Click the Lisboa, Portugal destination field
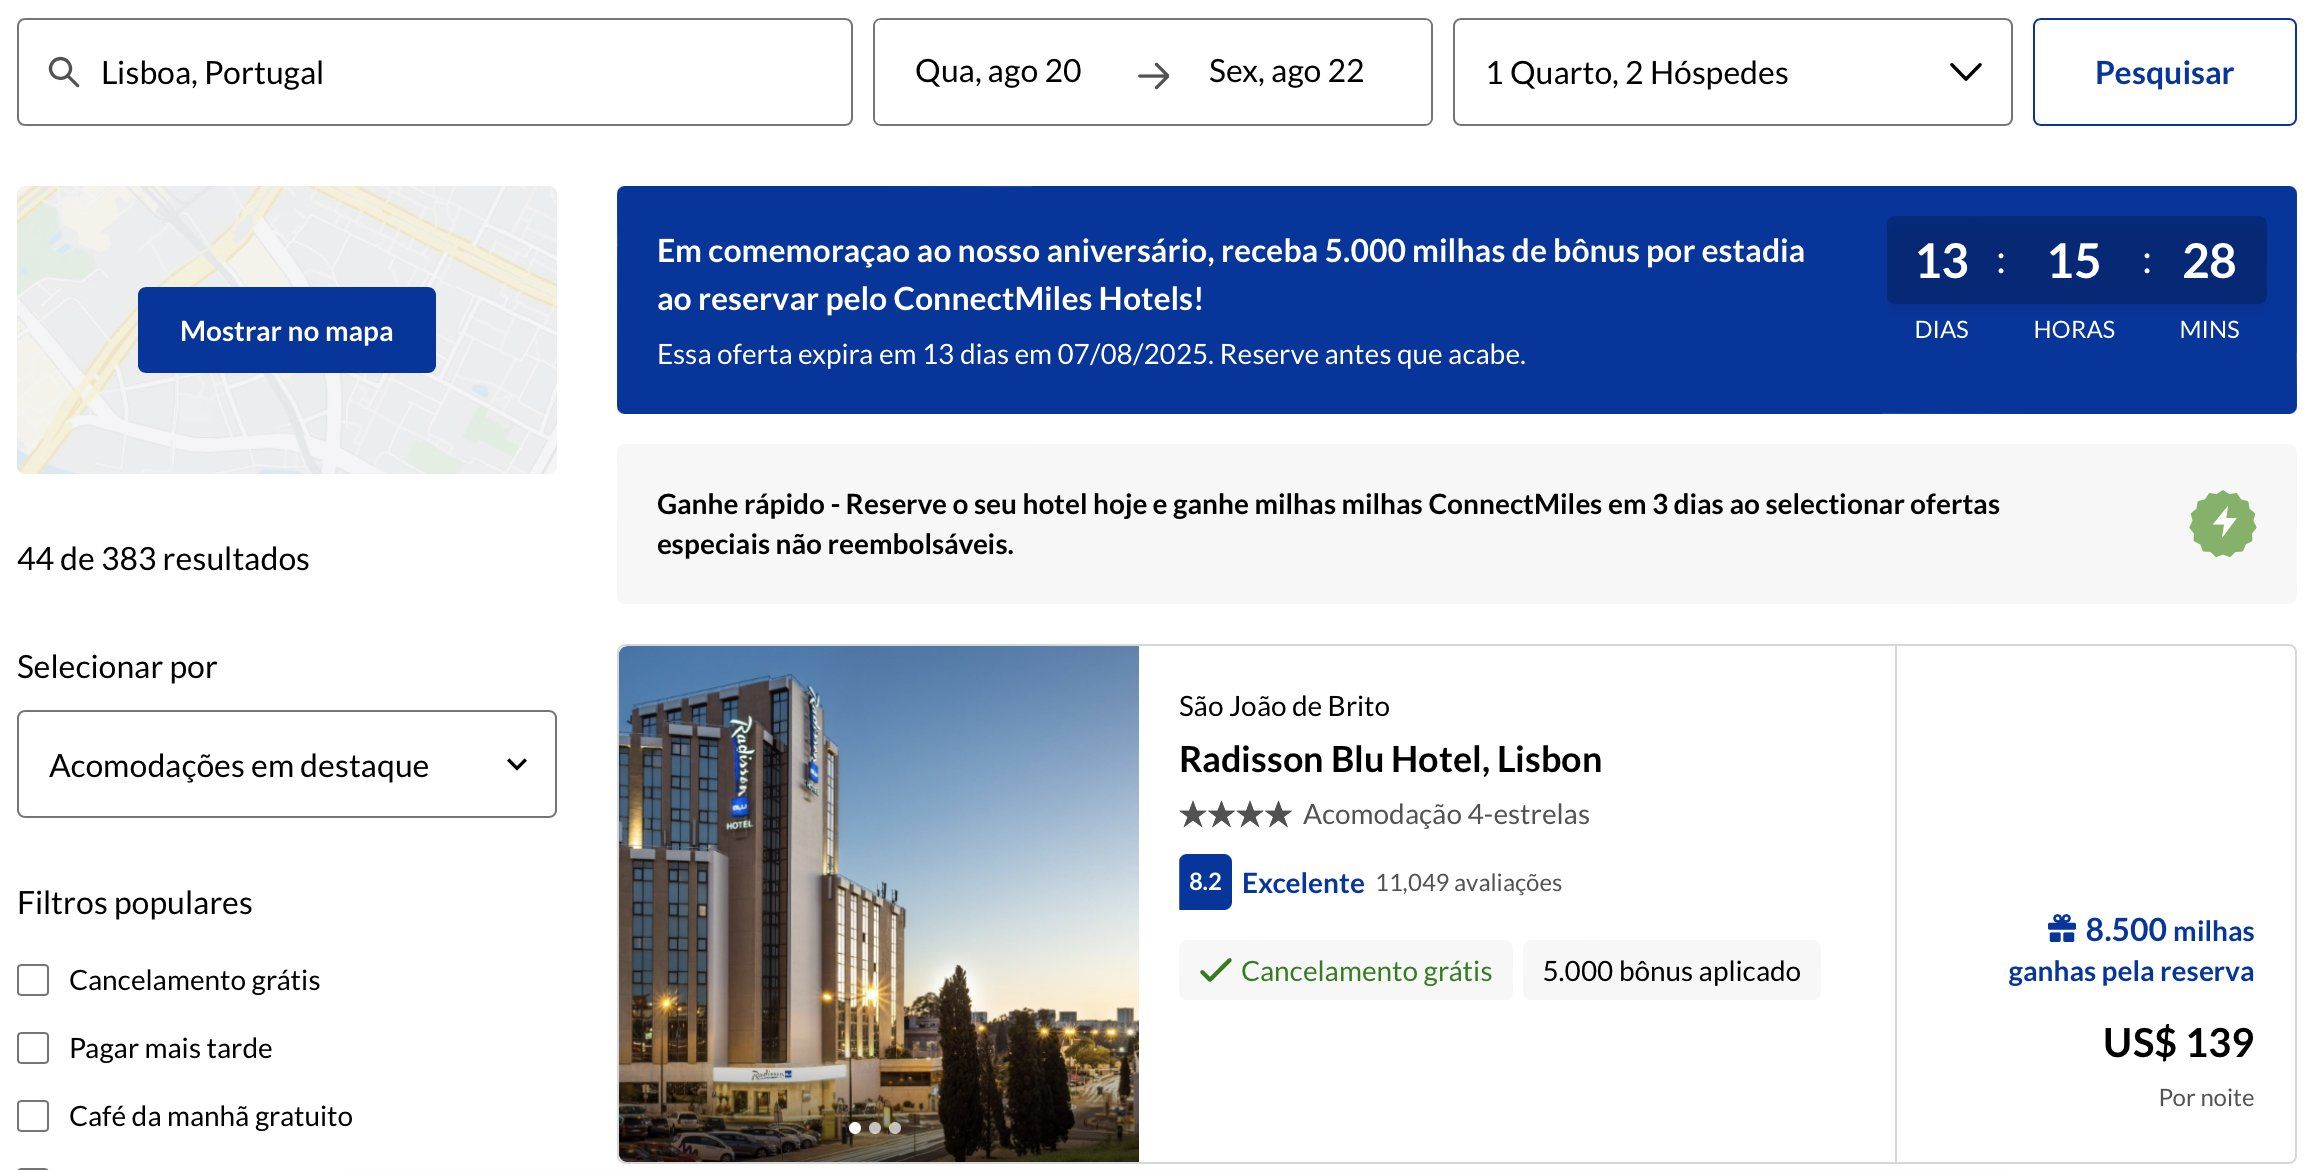The image size is (2308, 1170). pyautogui.click(x=435, y=72)
